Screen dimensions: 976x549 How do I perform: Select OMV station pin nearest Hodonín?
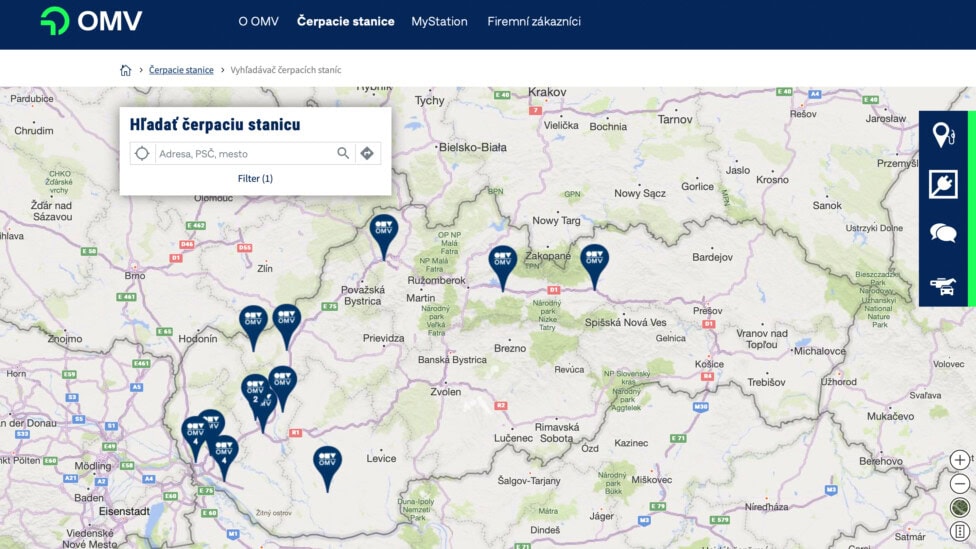(253, 321)
